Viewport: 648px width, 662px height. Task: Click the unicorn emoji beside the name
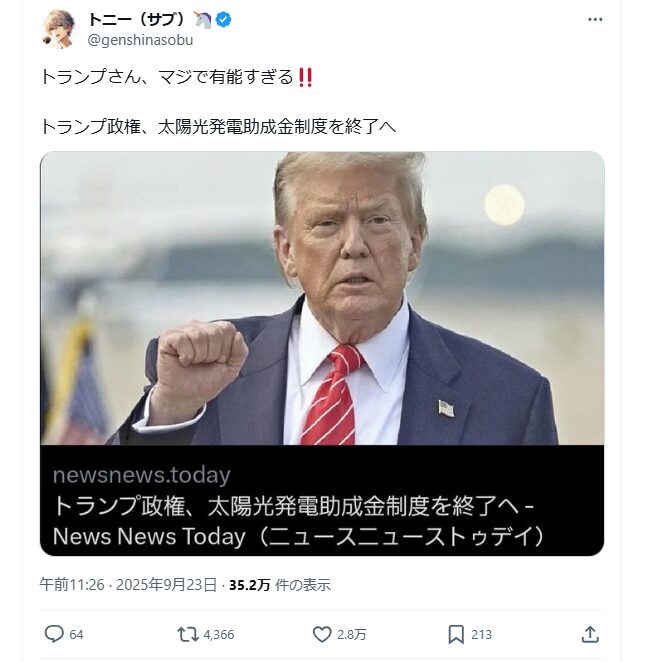203,19
